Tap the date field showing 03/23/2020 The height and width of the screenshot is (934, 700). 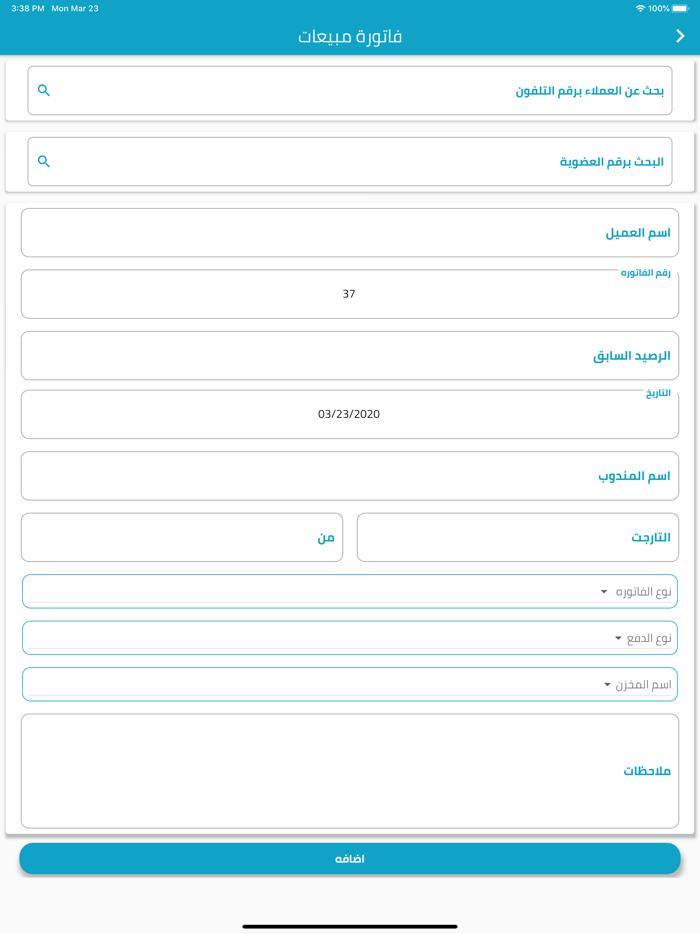click(350, 414)
